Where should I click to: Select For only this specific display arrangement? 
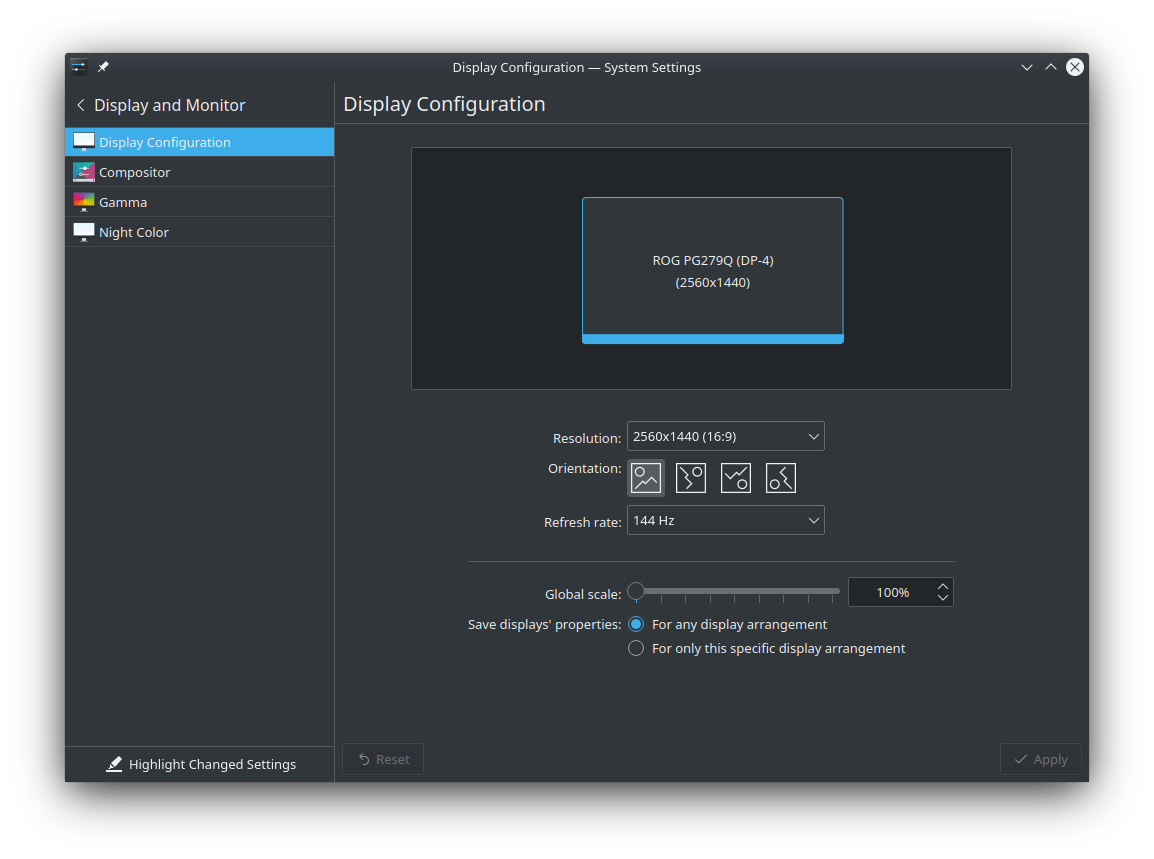(636, 648)
